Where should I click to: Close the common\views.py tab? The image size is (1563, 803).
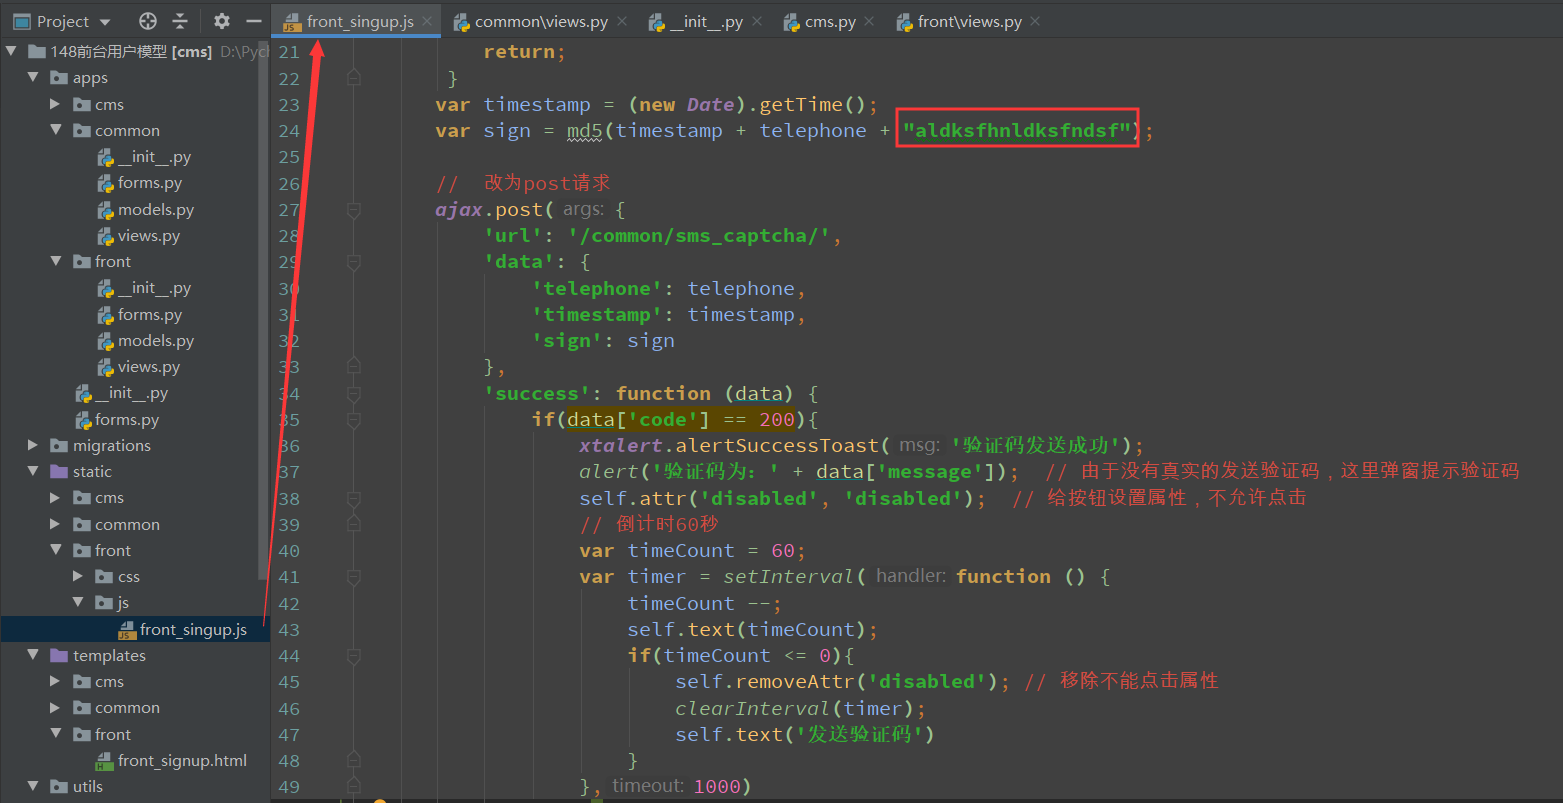(x=621, y=21)
